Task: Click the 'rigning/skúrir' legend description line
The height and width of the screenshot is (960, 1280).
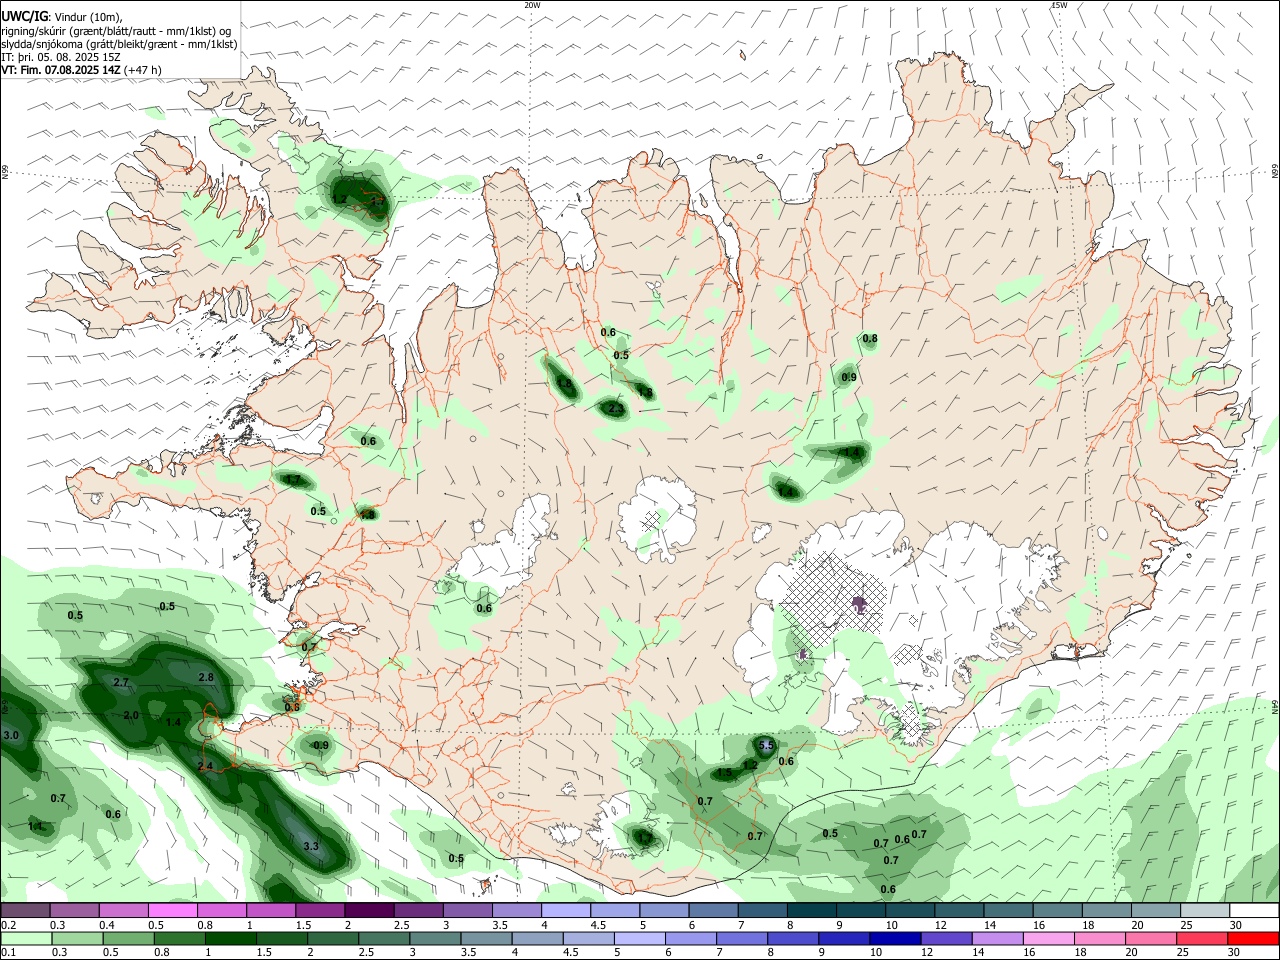Action: [116, 31]
